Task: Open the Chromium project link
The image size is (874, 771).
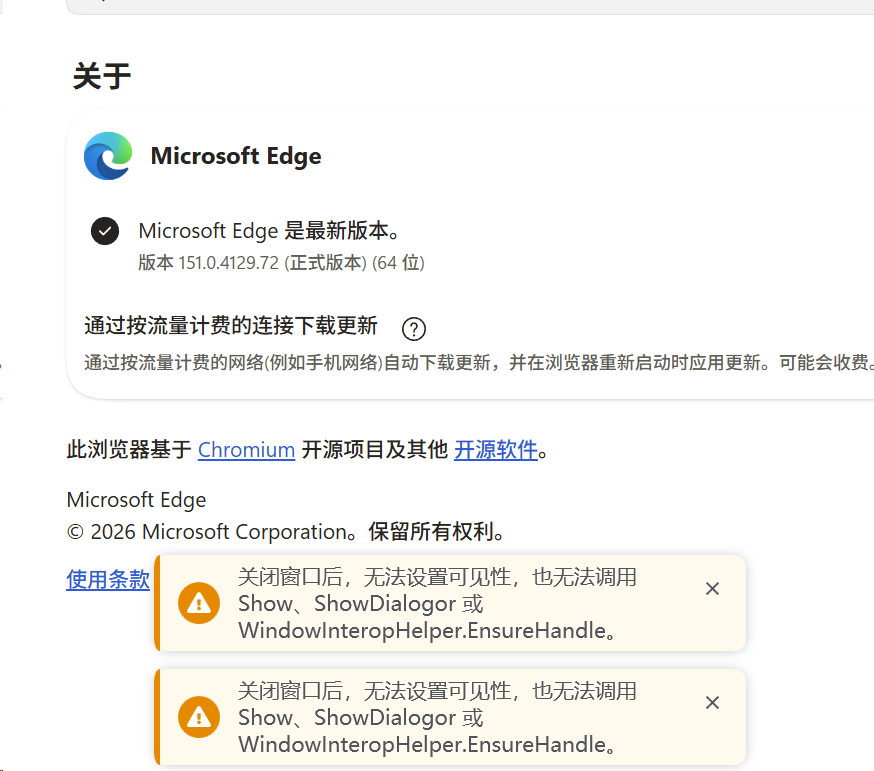Action: click(x=246, y=450)
